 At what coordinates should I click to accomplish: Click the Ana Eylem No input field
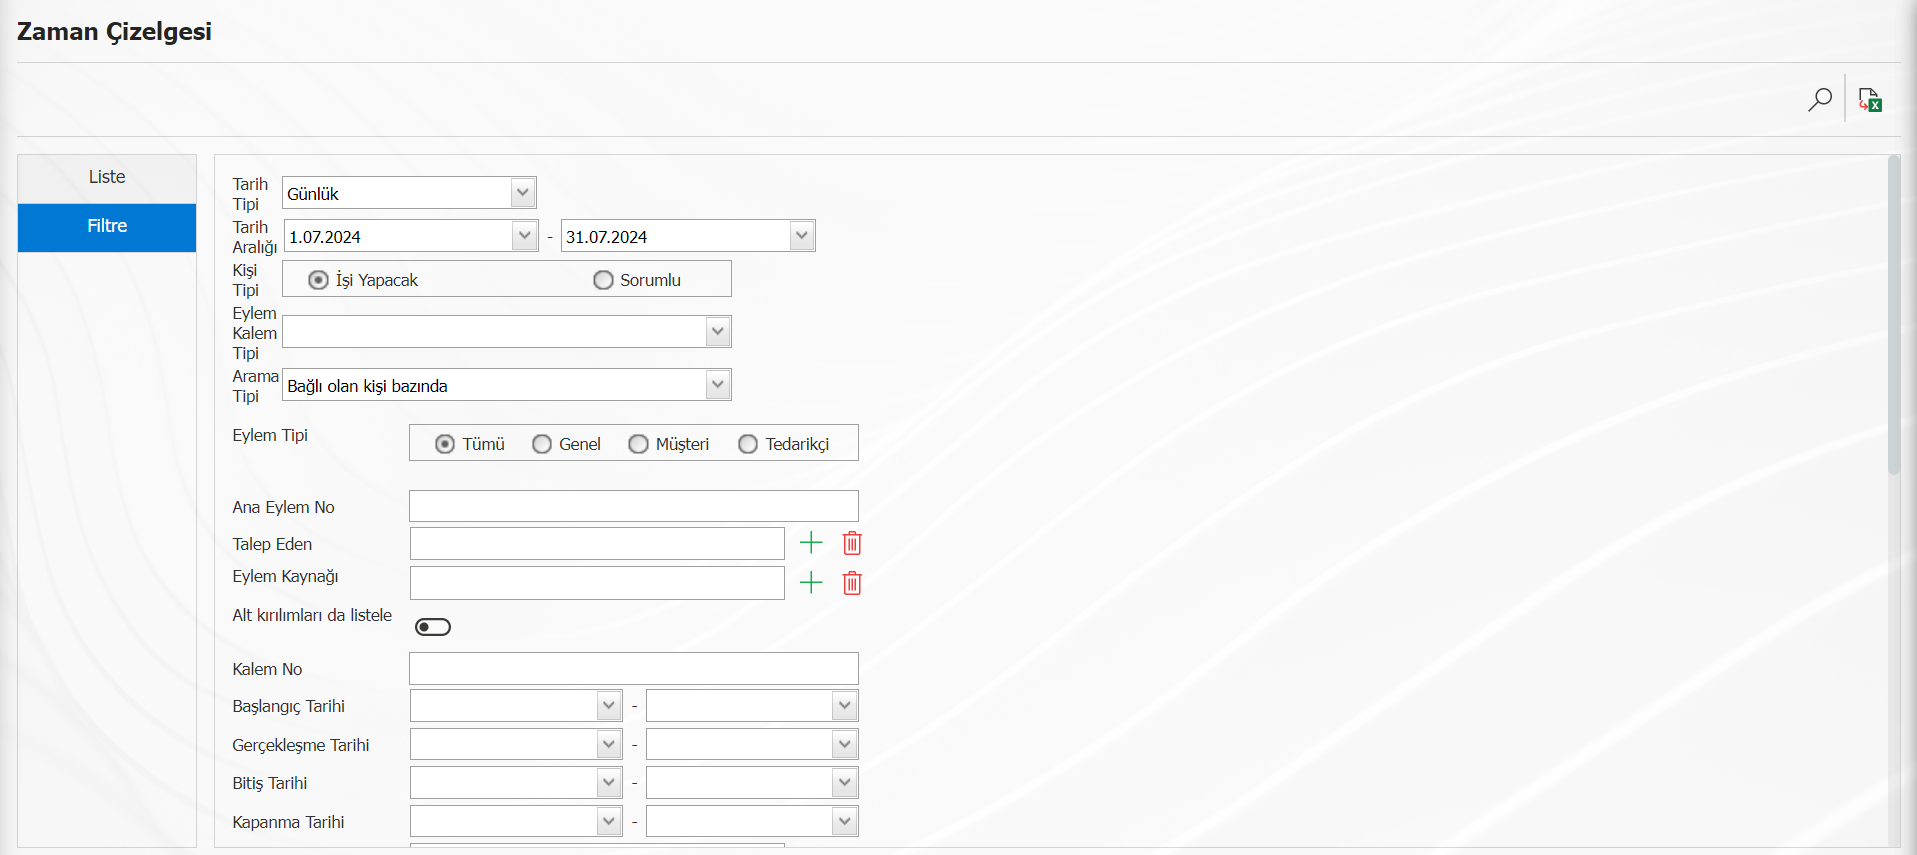pos(634,506)
